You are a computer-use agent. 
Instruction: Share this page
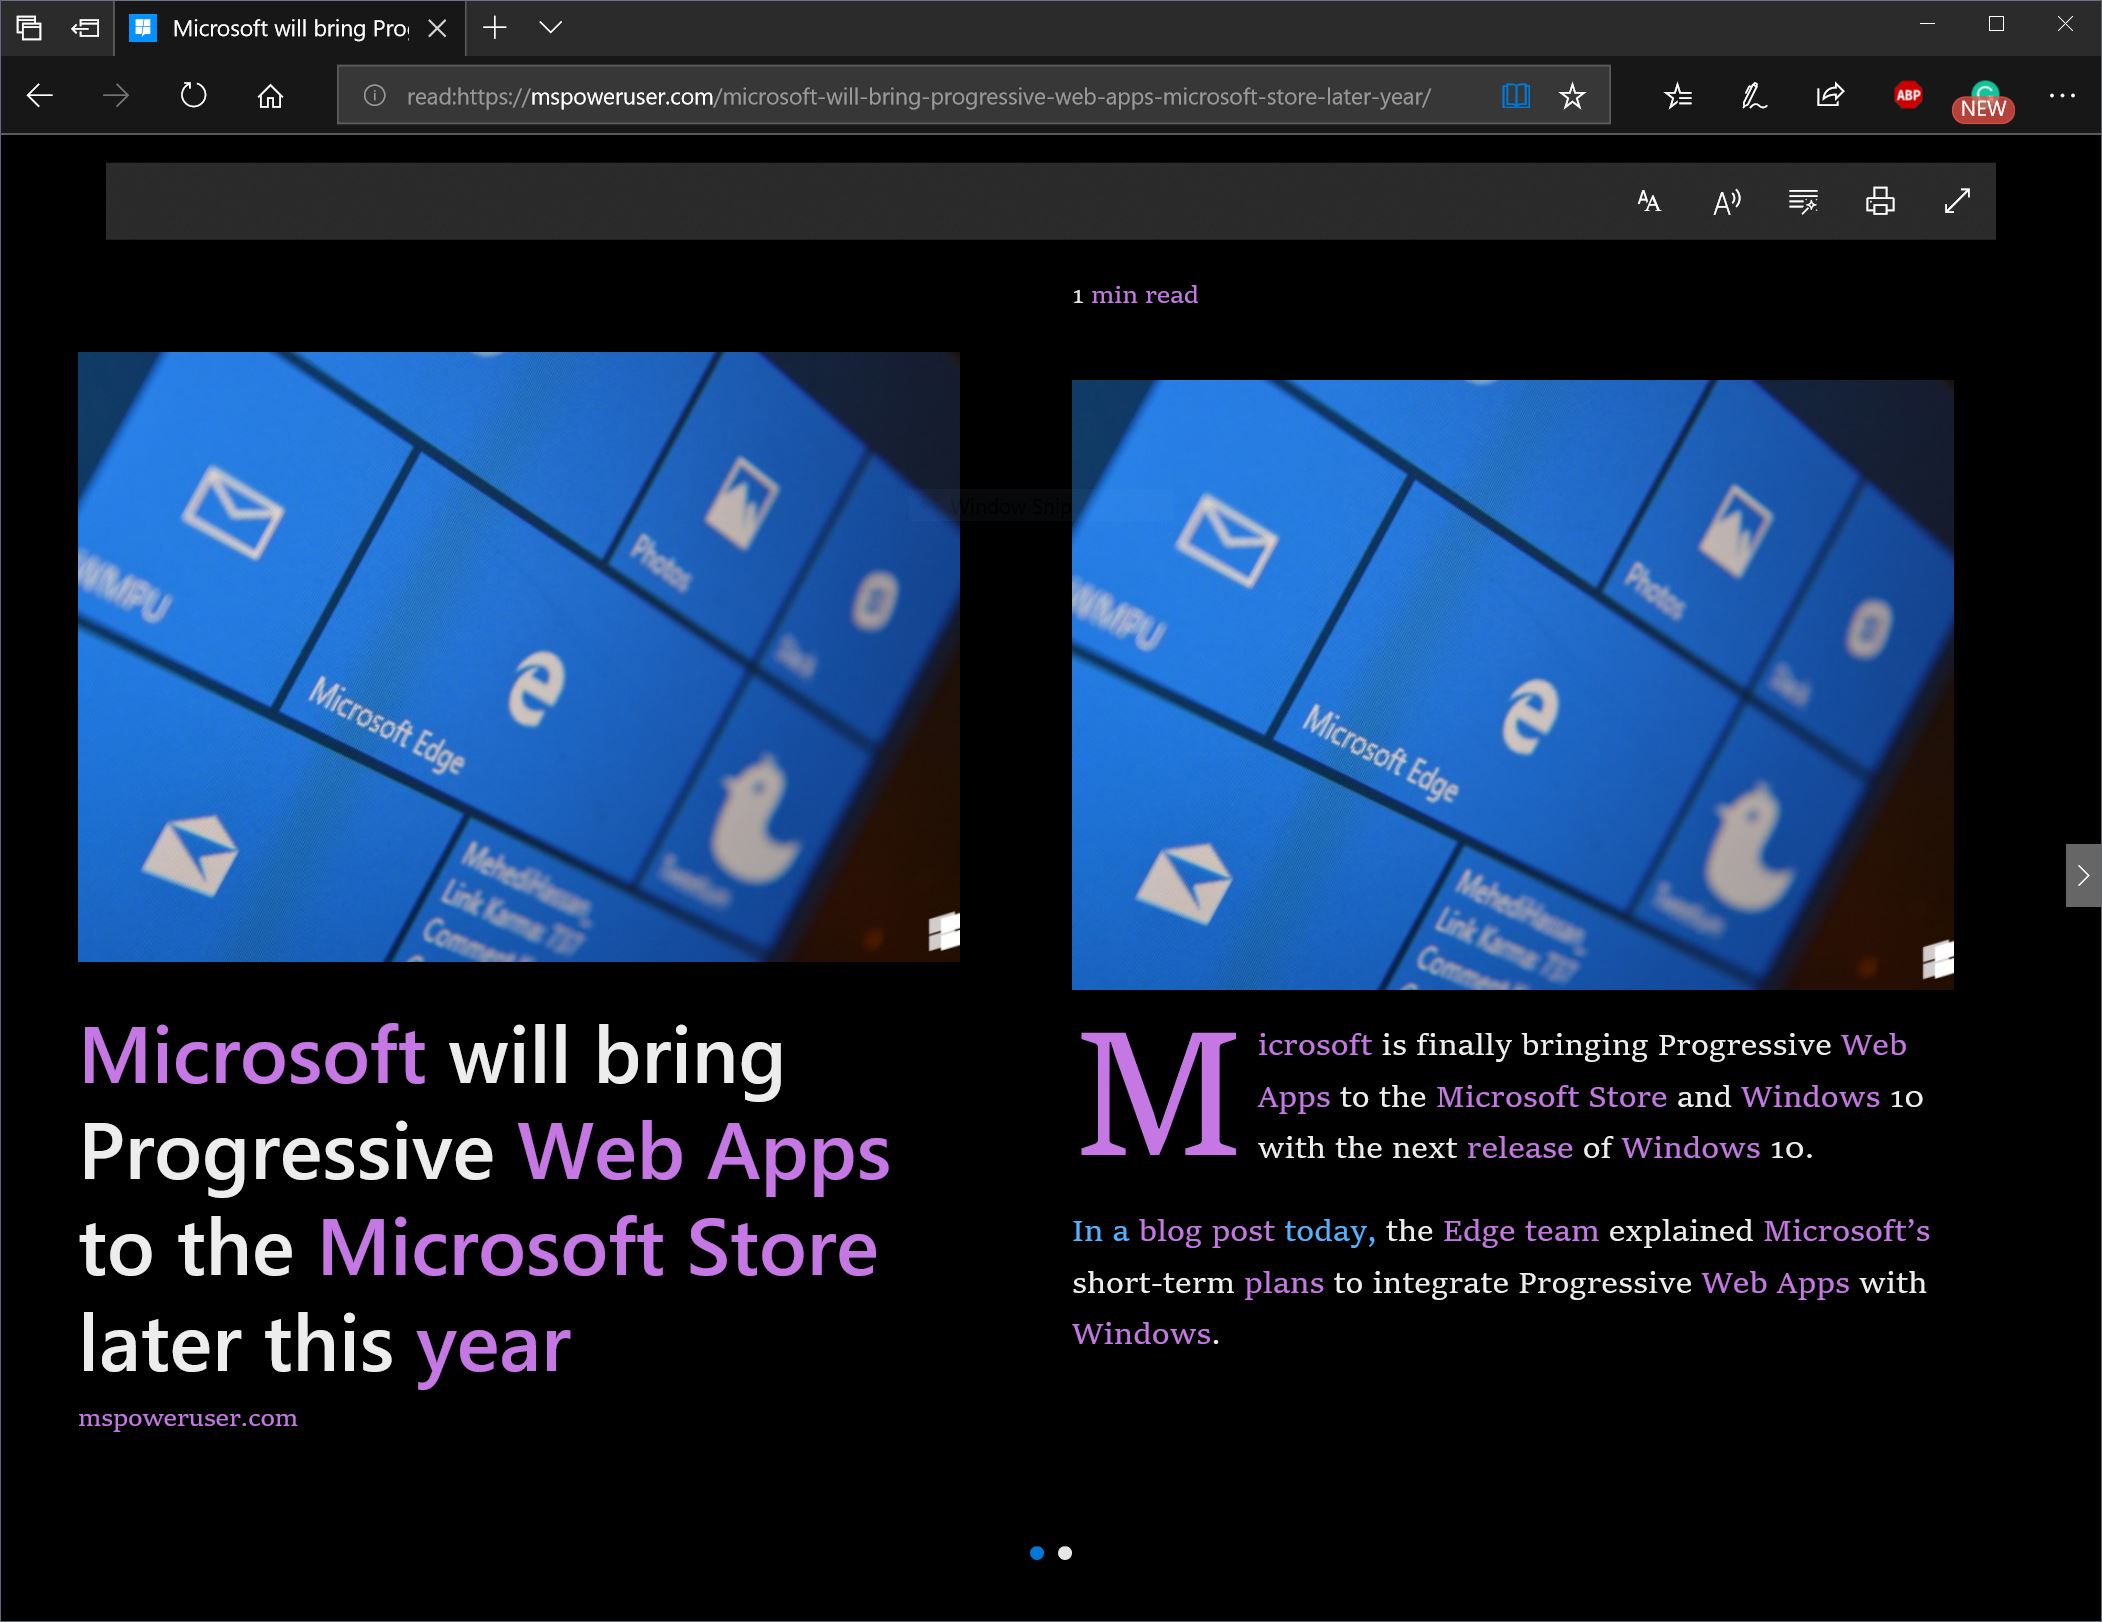(1830, 96)
